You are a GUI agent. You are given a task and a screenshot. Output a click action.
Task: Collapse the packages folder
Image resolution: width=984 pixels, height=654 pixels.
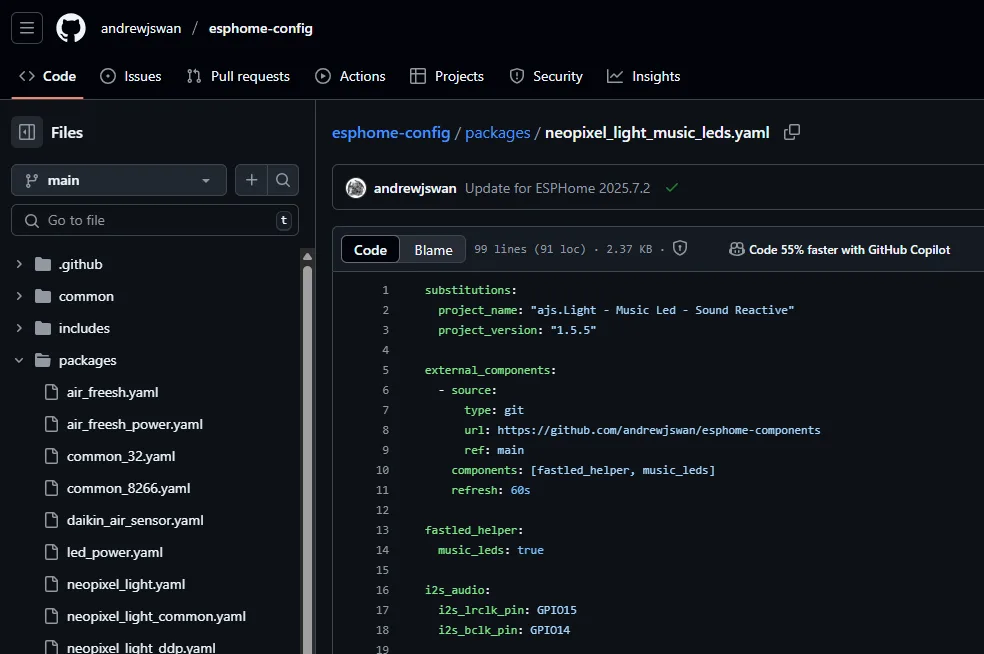point(19,360)
